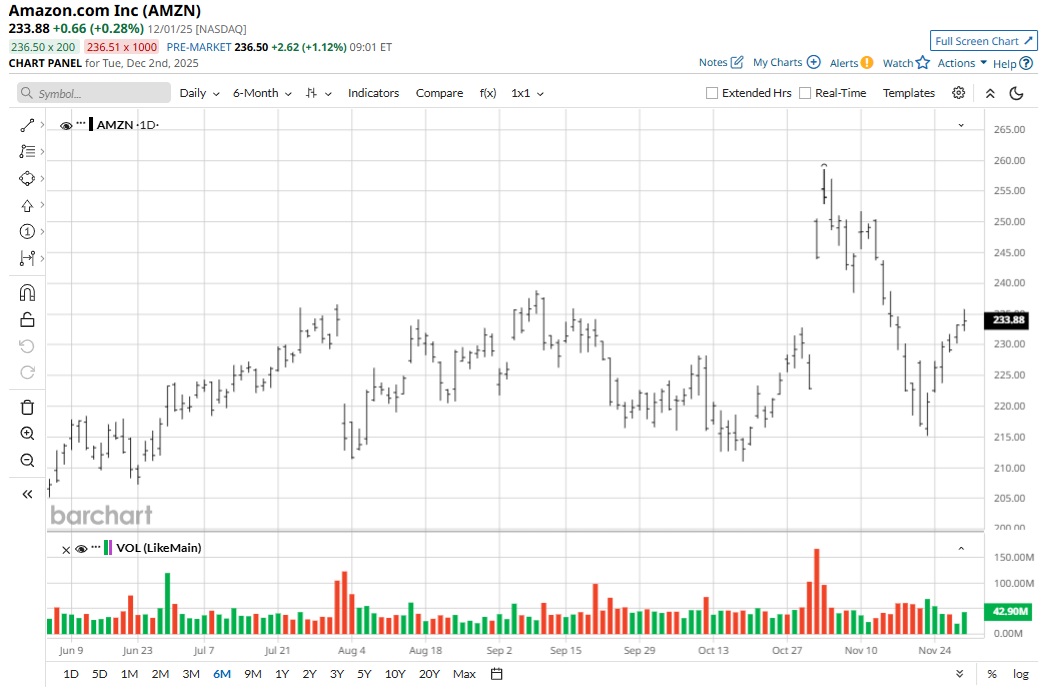Toggle AMZN series visibility eye
The image size is (1053, 694).
point(66,126)
